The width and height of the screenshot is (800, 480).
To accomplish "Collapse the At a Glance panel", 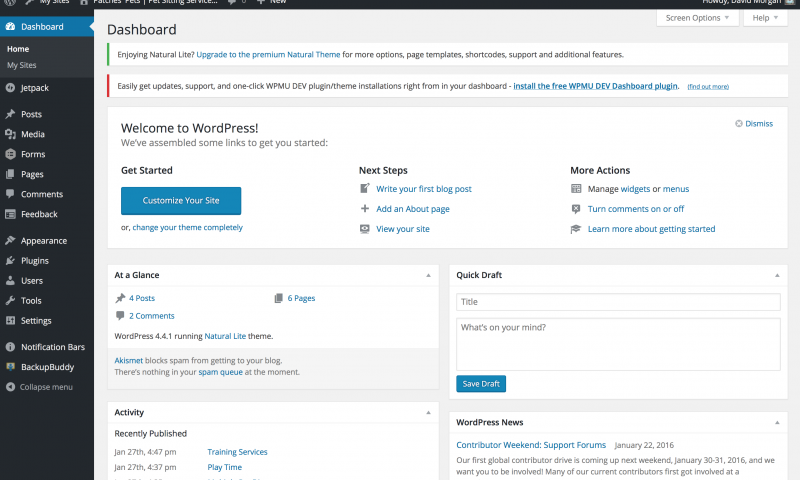I will point(429,275).
